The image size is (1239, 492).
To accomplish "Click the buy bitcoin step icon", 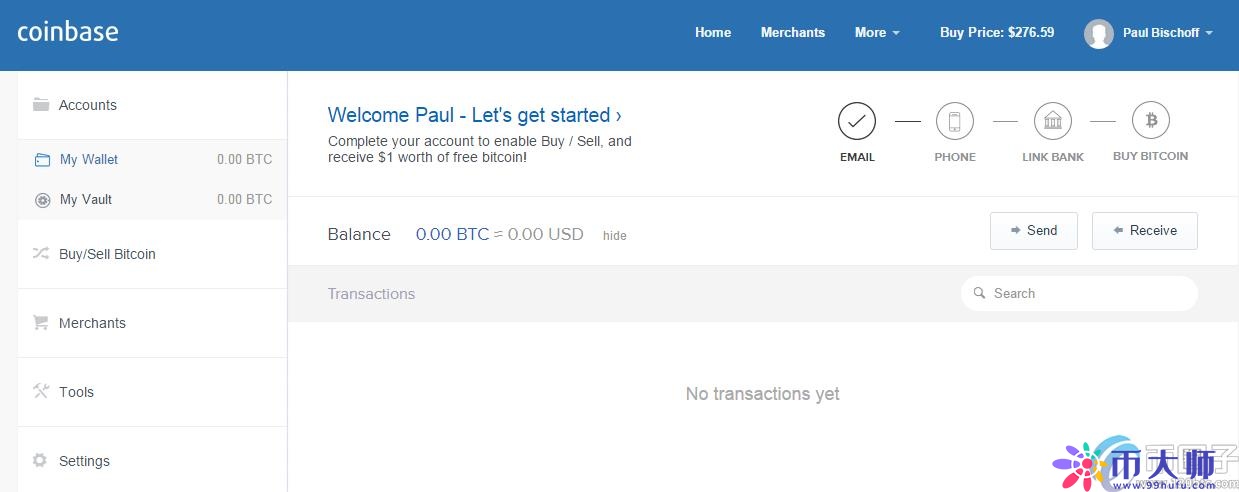I will (1150, 121).
